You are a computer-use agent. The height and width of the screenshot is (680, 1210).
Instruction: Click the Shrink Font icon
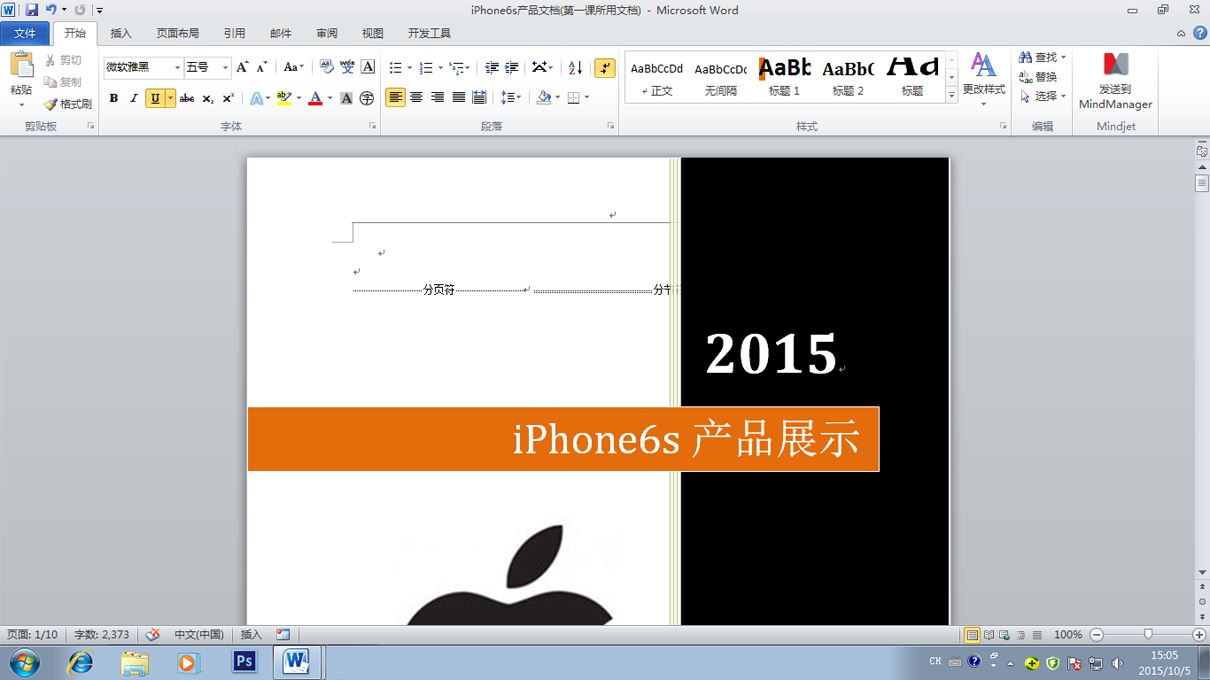tap(262, 67)
